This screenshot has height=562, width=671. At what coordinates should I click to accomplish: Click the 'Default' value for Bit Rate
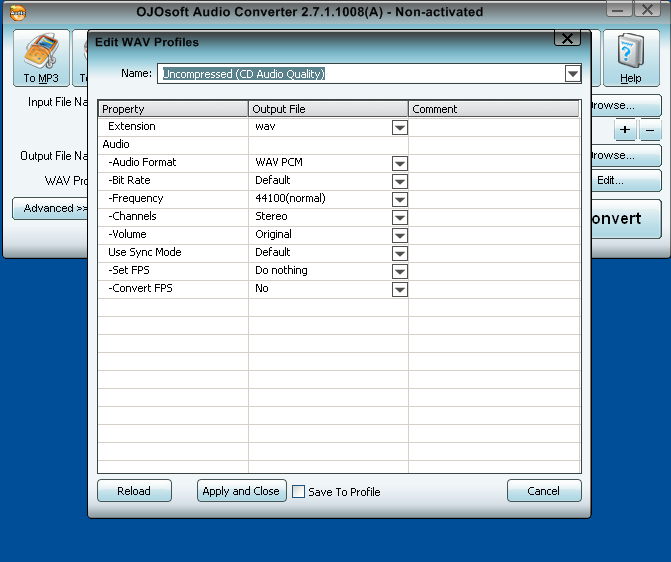click(x=273, y=181)
